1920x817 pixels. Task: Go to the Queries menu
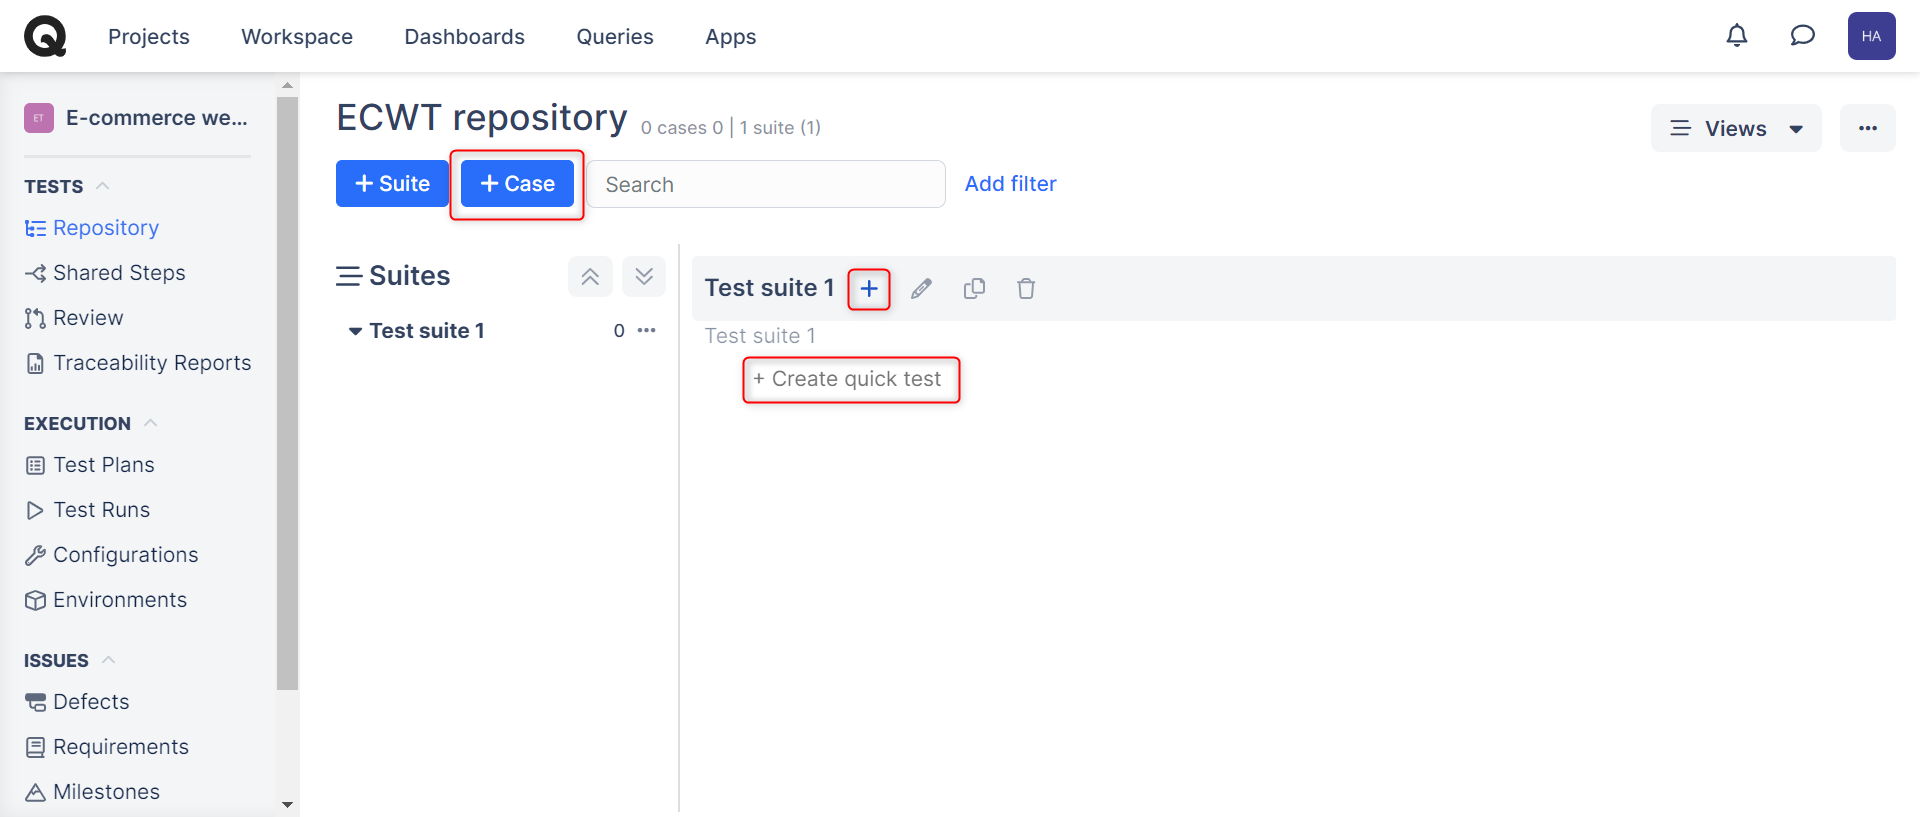[x=614, y=37]
